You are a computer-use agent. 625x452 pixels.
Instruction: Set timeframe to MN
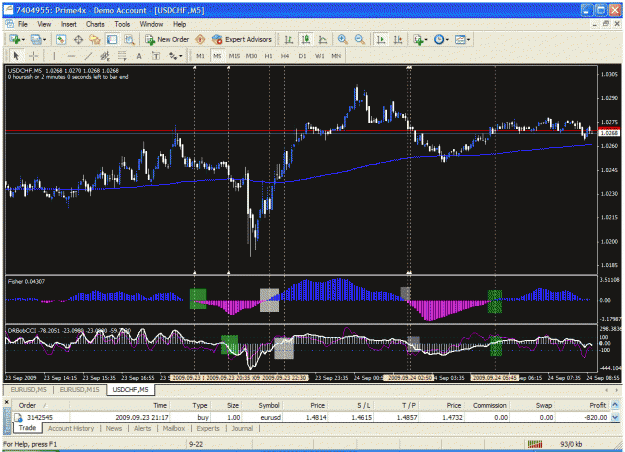[x=336, y=56]
